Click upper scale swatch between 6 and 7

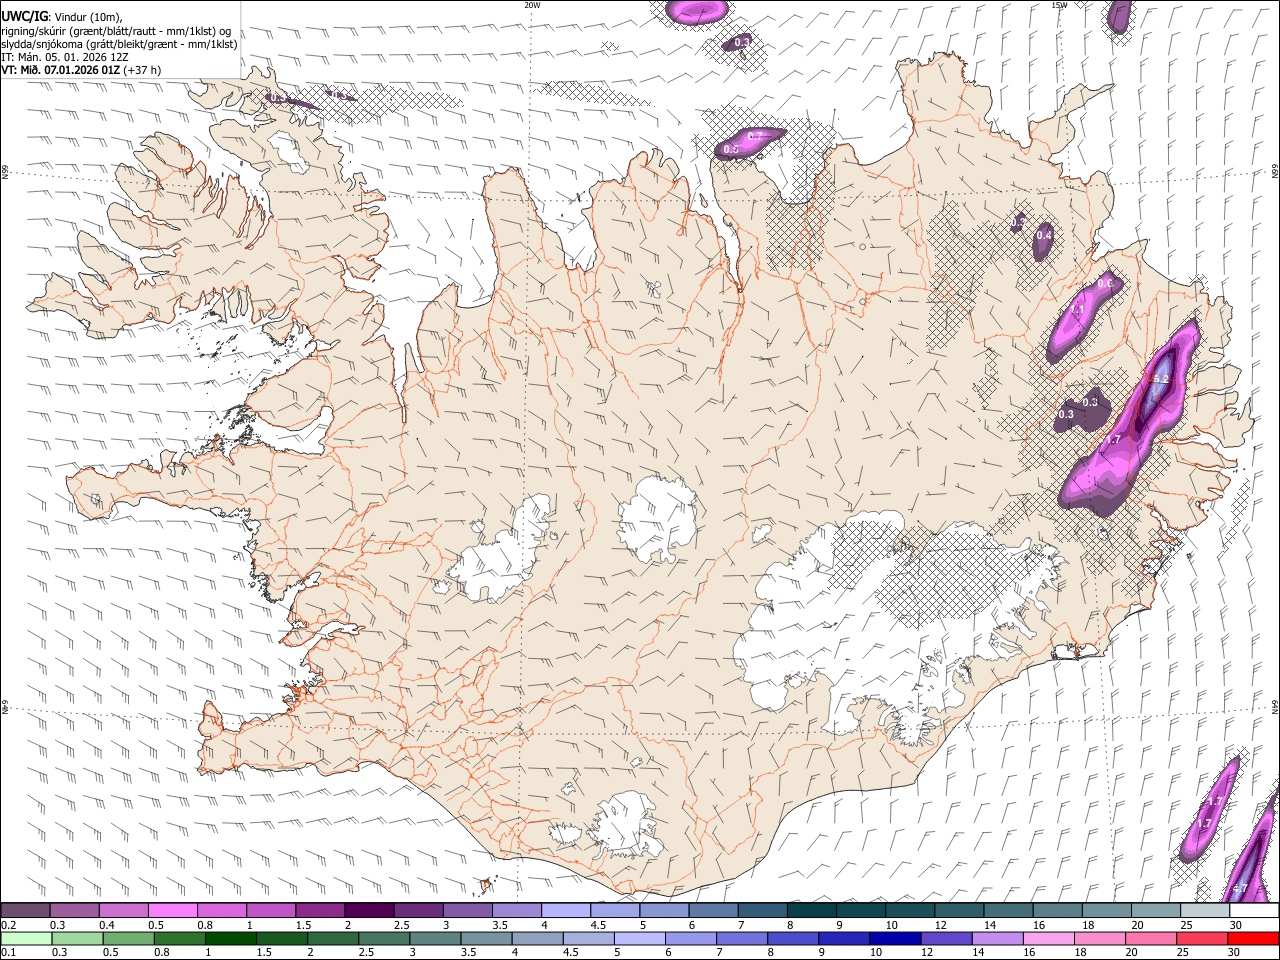pyautogui.click(x=713, y=910)
